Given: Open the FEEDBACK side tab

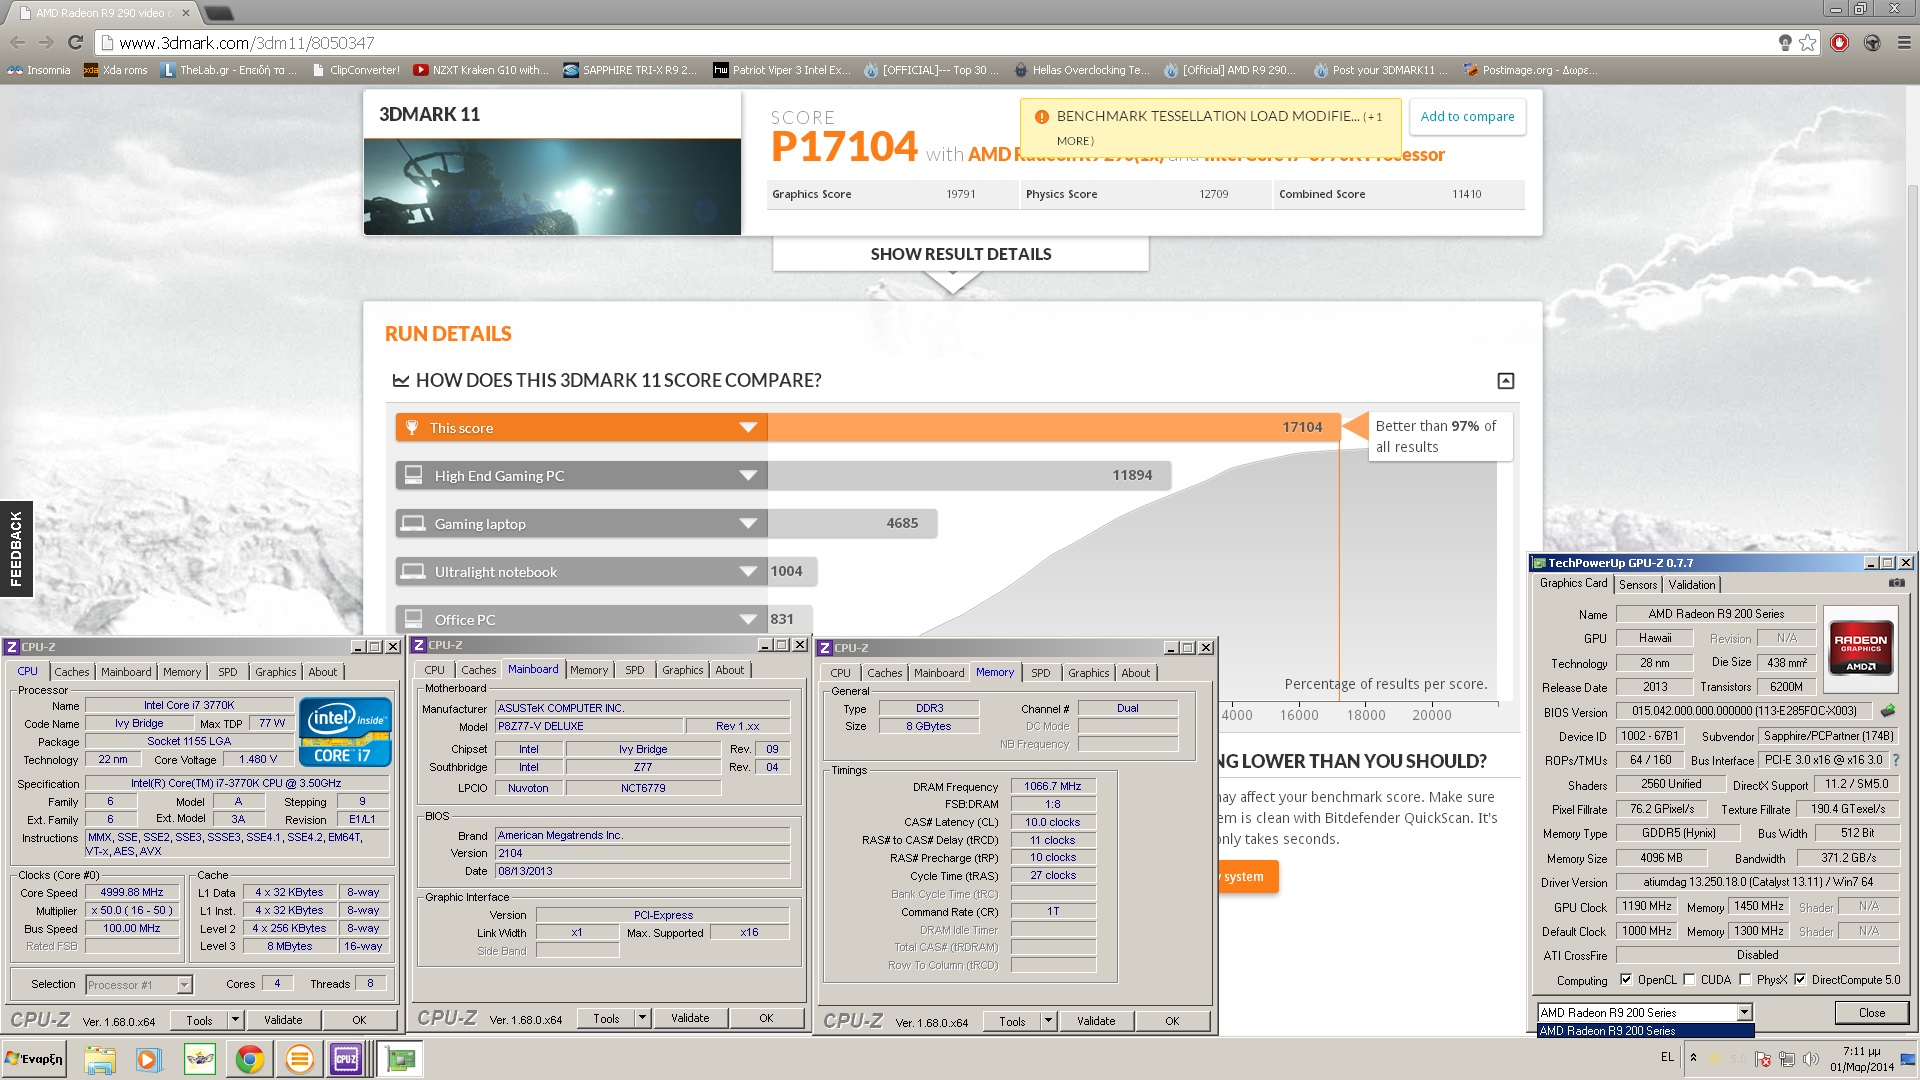Looking at the screenshot, I should click(16, 548).
